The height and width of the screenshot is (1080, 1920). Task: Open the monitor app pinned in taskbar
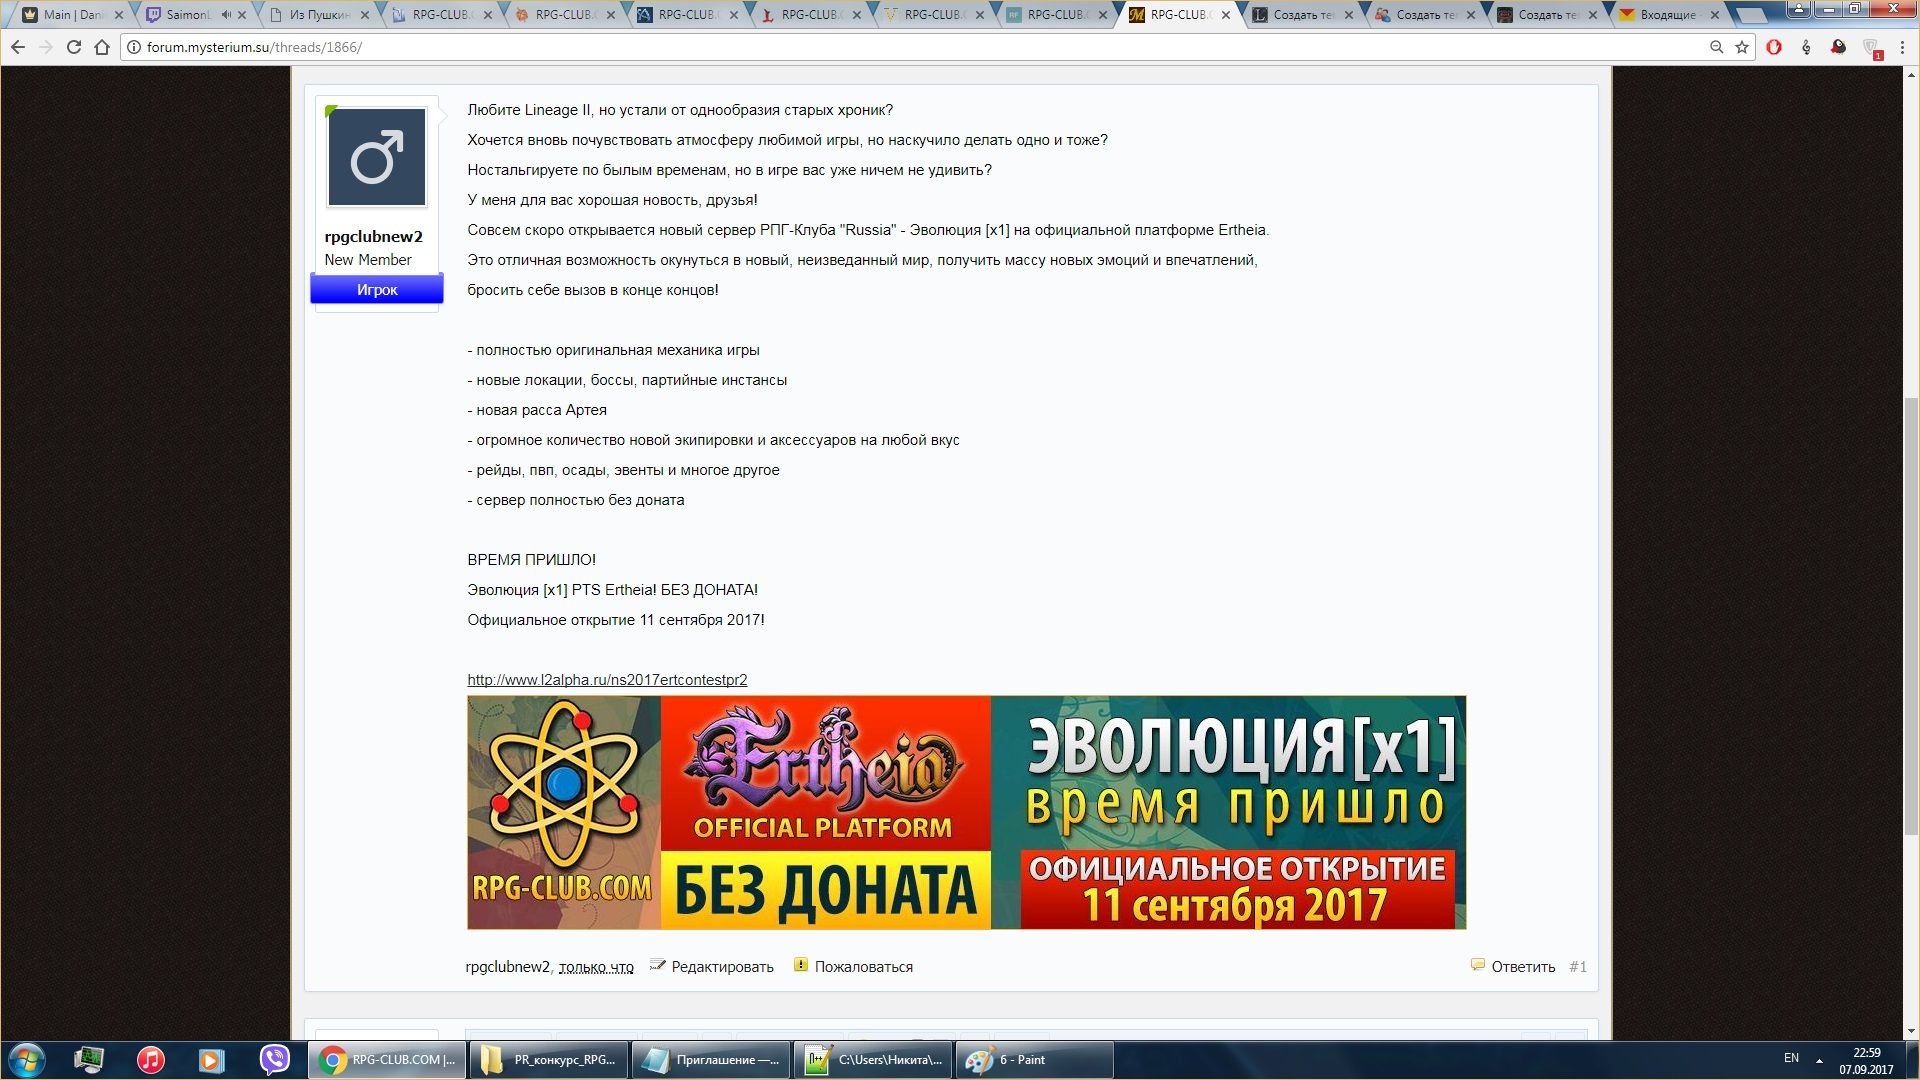coord(89,1060)
